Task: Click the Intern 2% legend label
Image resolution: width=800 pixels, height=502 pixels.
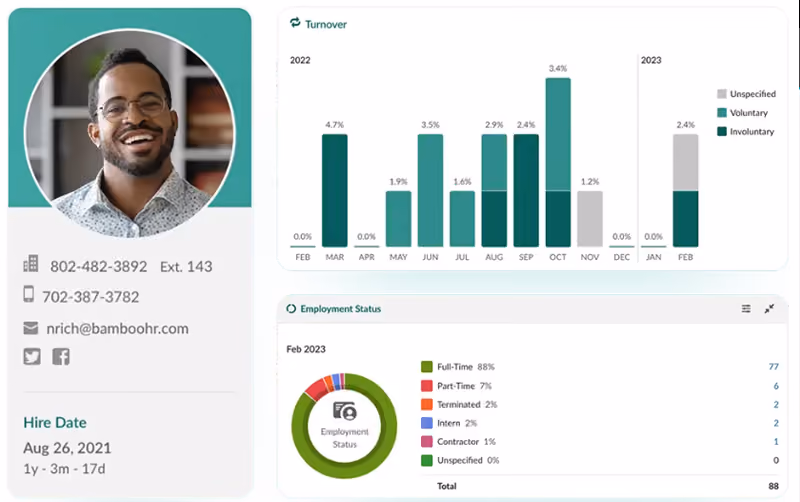Action: pos(457,423)
